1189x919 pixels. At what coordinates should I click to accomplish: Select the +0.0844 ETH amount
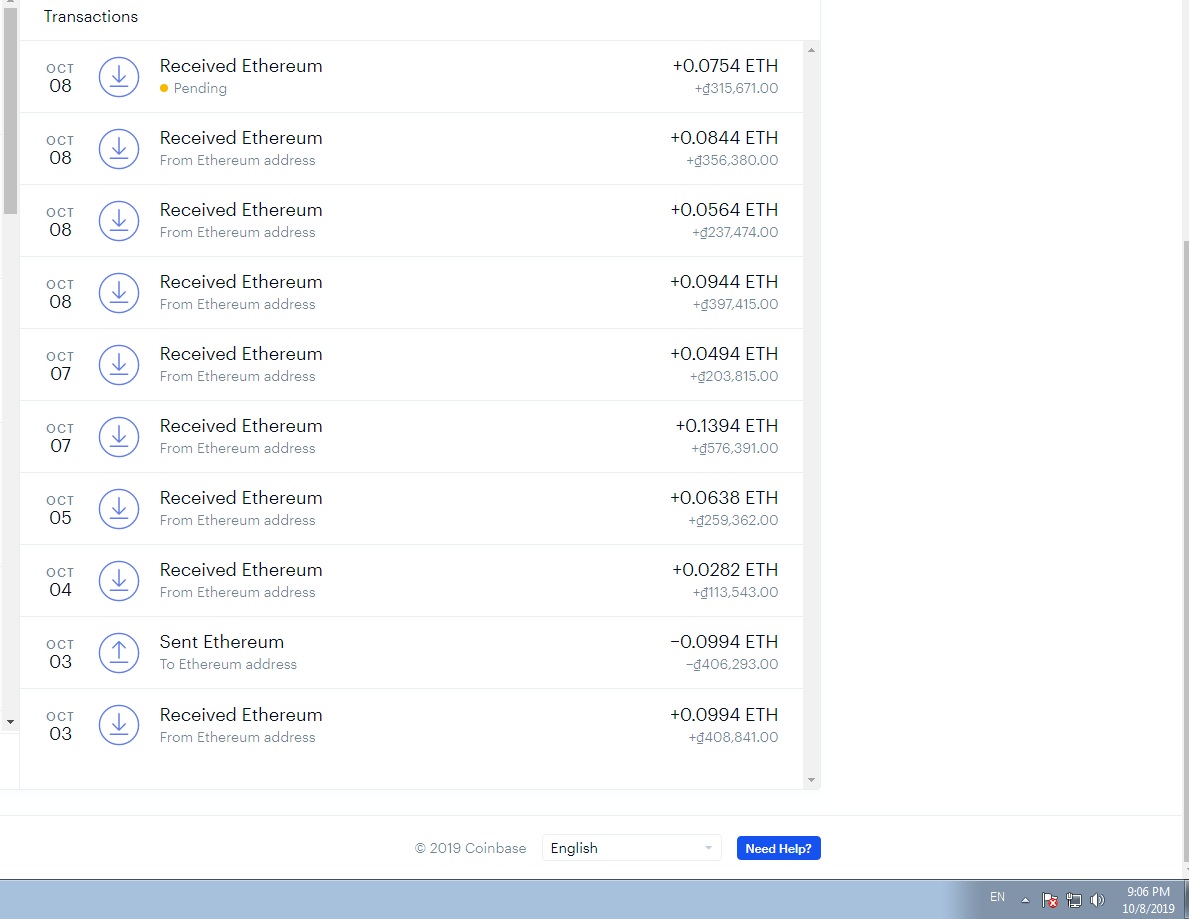tap(724, 138)
